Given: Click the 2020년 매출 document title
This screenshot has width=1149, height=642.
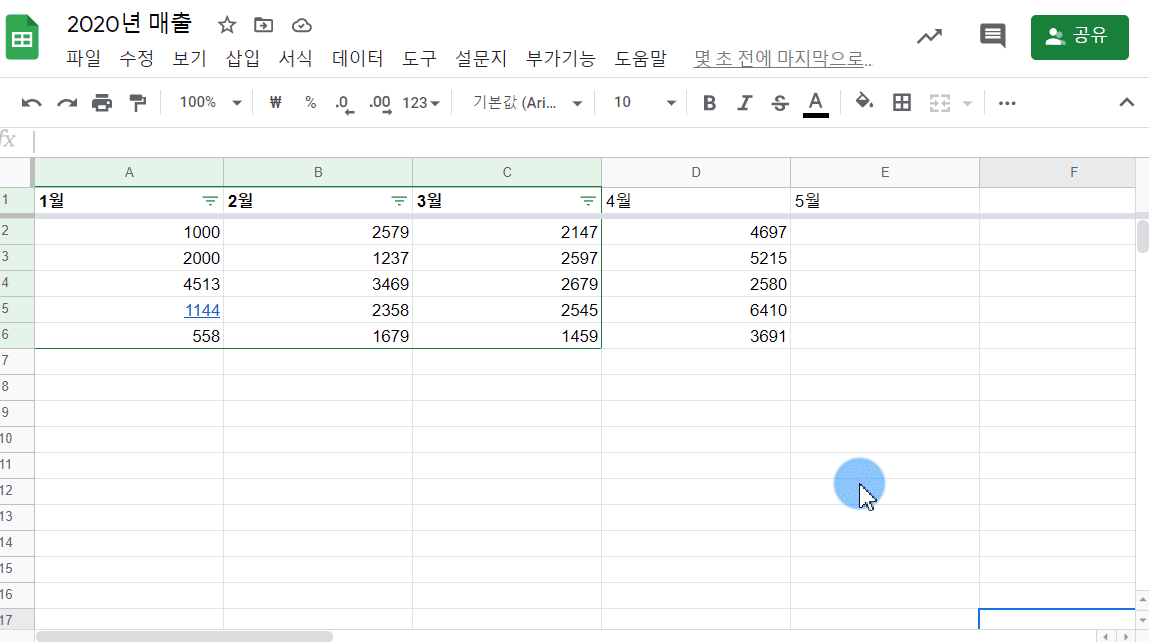Looking at the screenshot, I should (129, 23).
